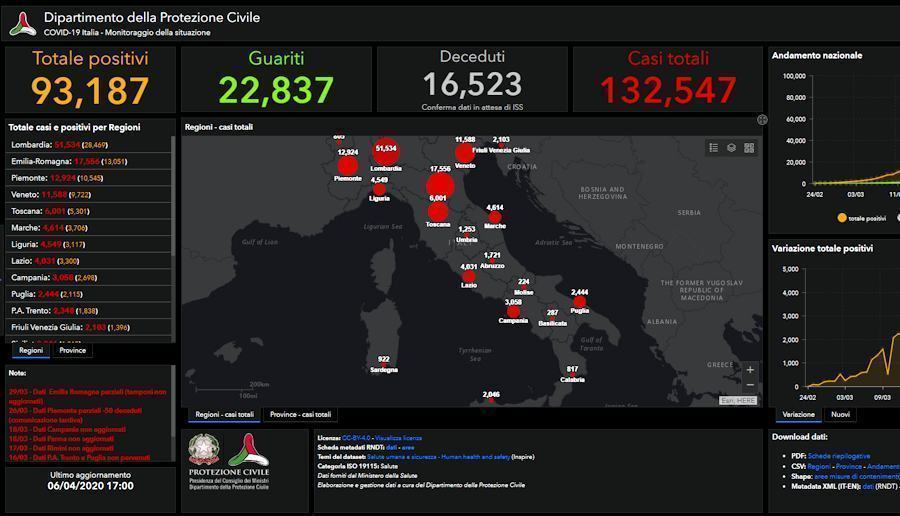900x516 pixels.
Task: Click the Lazio 4,031 map marker
Action: coord(469,276)
